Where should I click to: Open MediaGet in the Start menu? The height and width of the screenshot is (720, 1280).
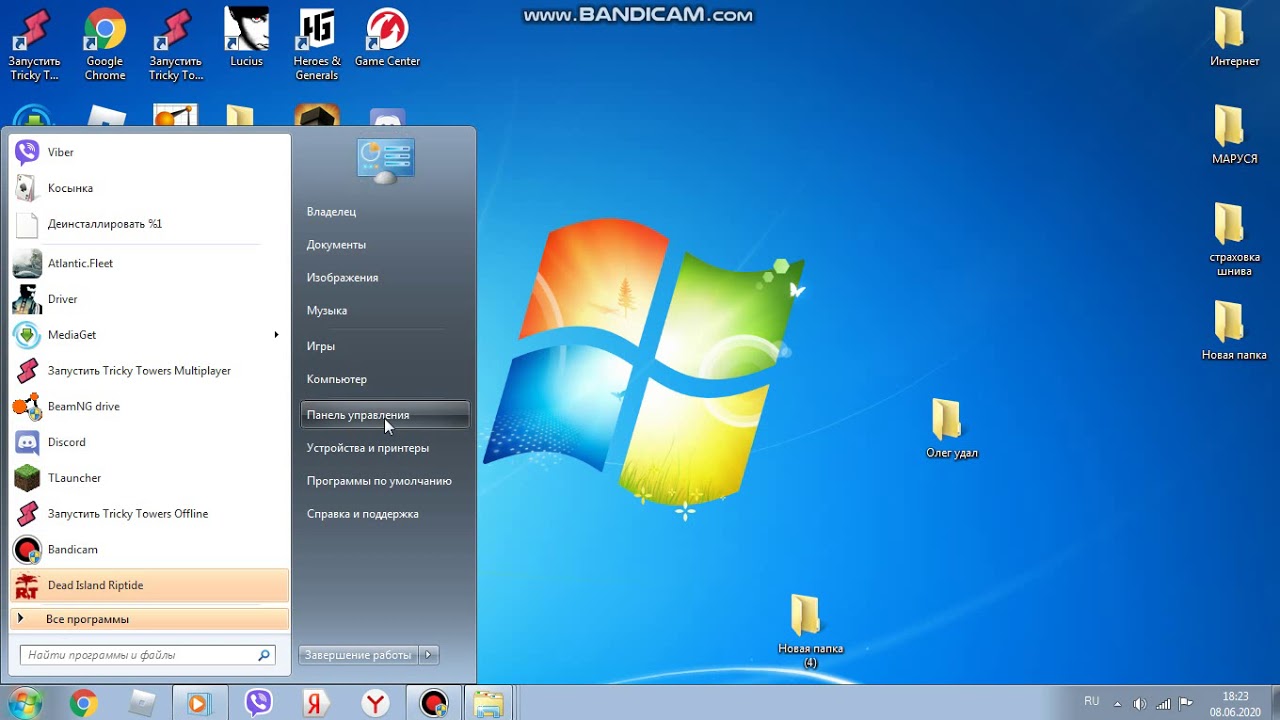(150, 335)
